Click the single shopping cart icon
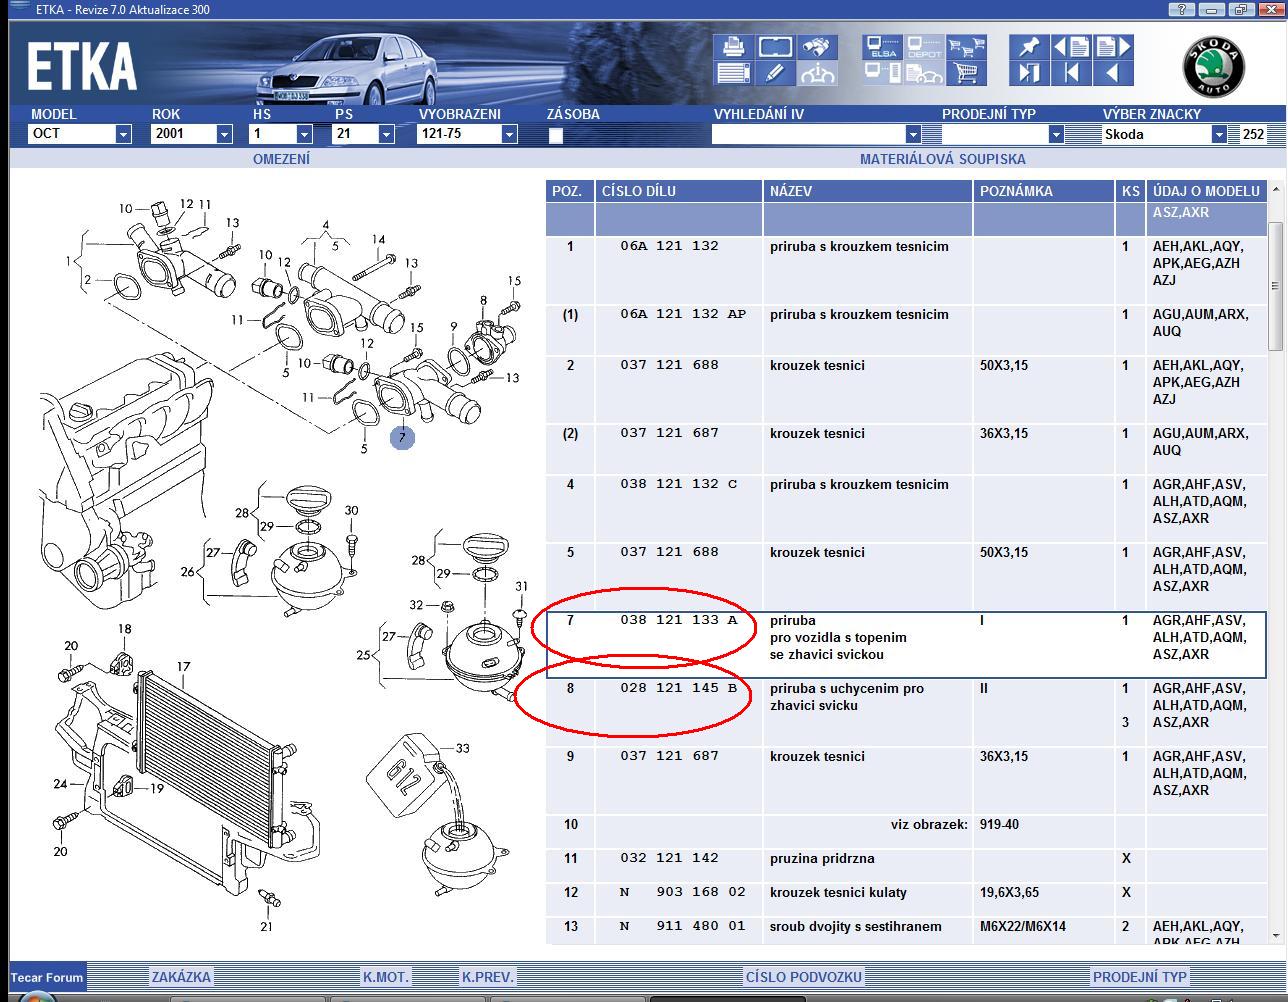 (x=966, y=72)
